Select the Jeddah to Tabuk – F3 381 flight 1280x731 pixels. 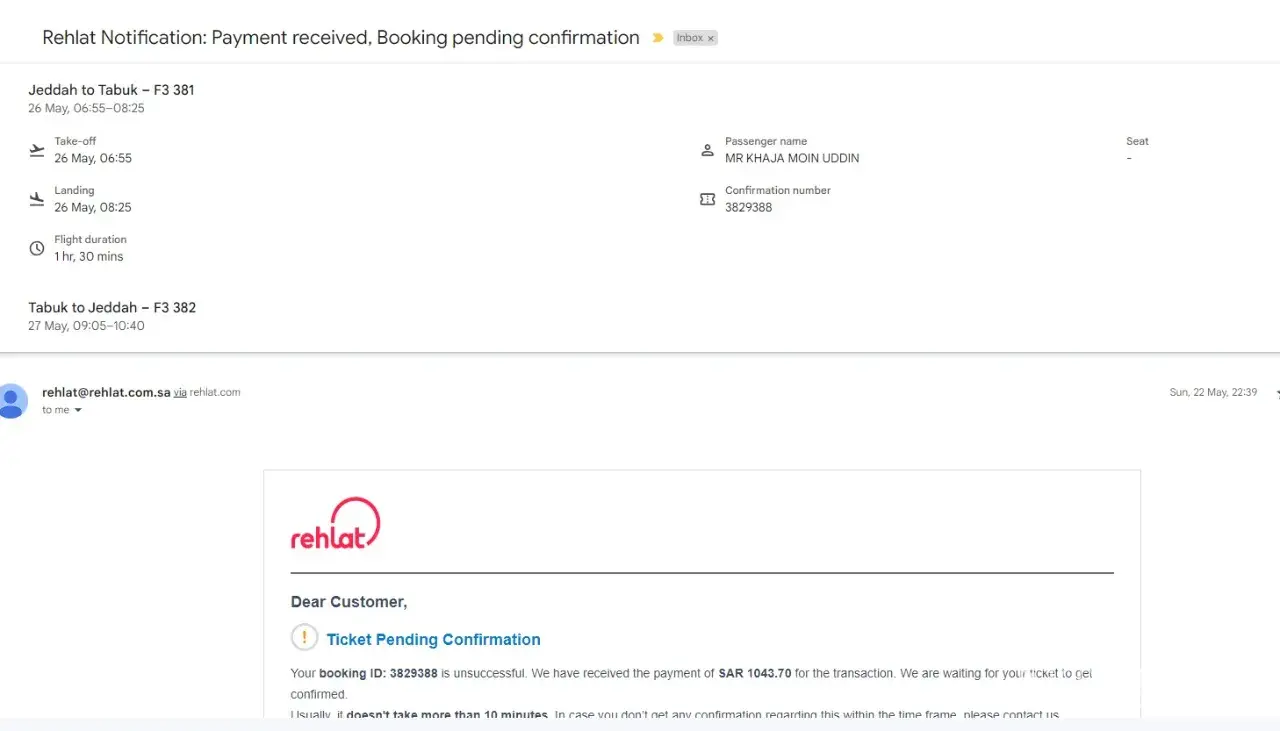[111, 90]
